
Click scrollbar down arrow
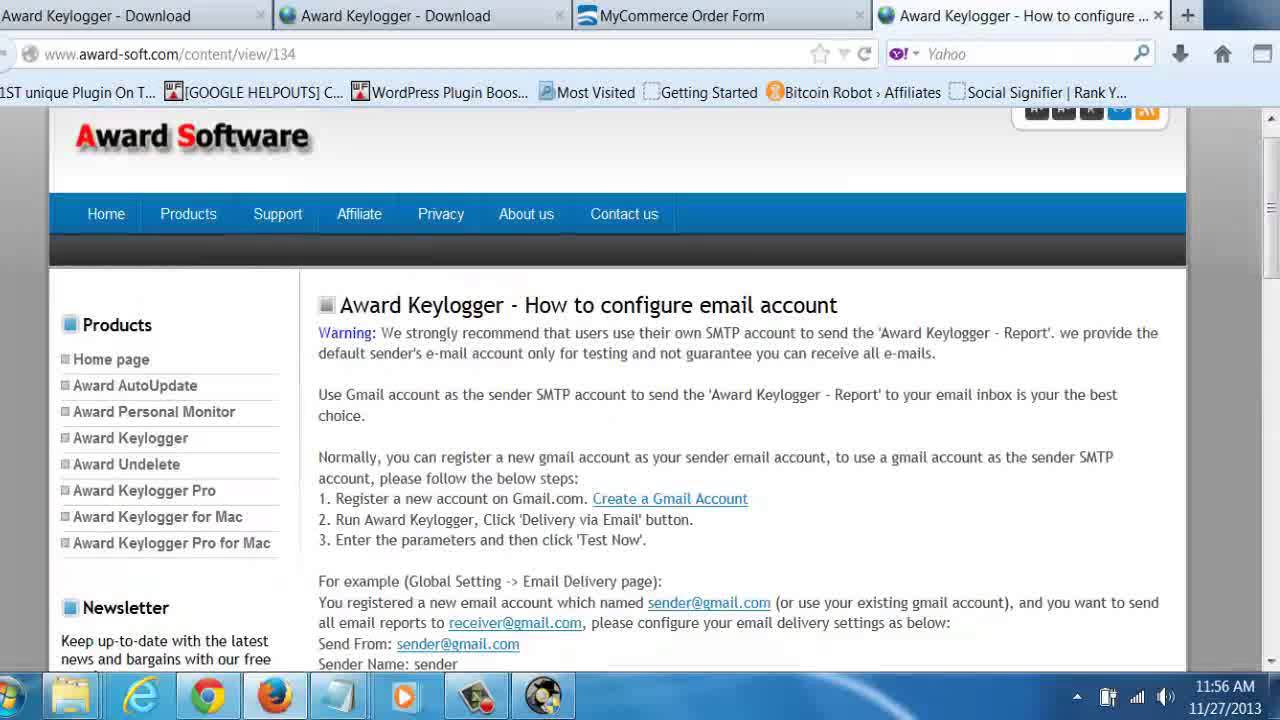pyautogui.click(x=1271, y=661)
